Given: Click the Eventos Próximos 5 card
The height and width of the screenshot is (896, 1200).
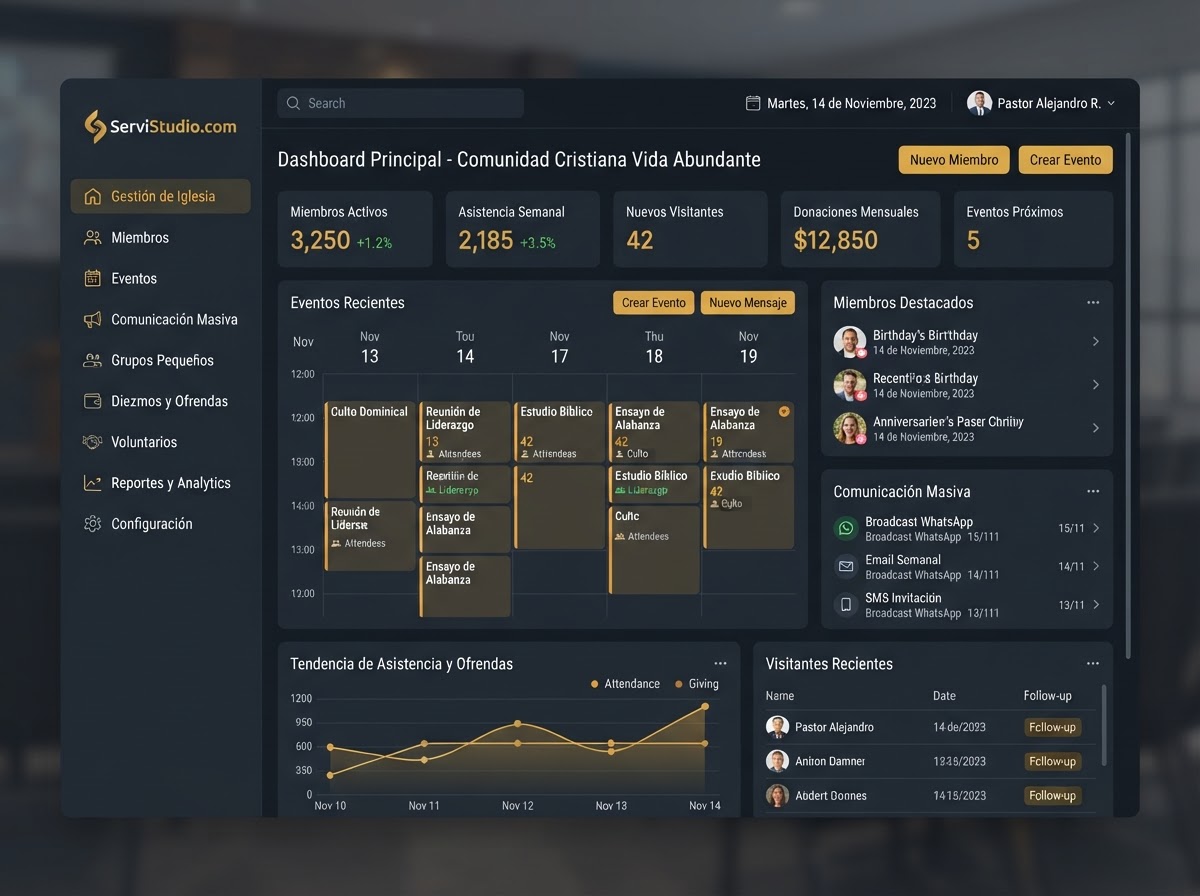Looking at the screenshot, I should click(x=1033, y=229).
